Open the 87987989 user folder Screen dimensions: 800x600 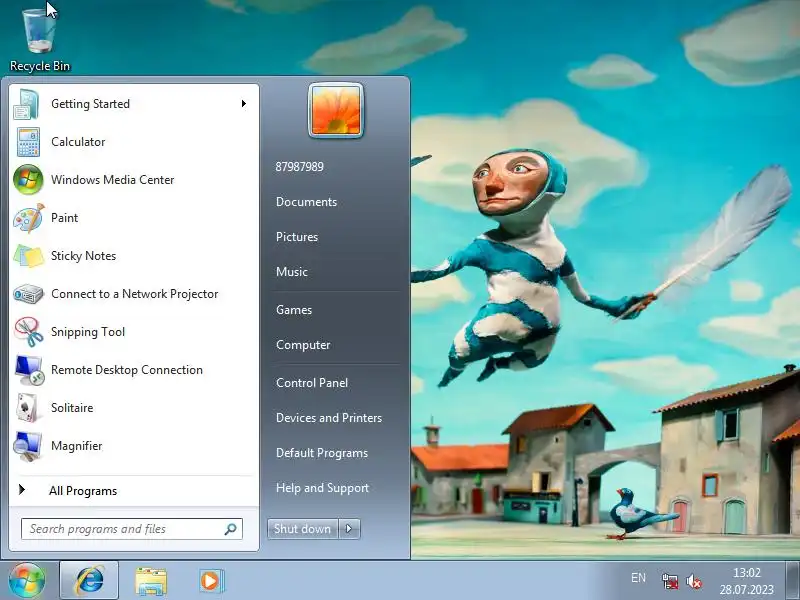299,167
